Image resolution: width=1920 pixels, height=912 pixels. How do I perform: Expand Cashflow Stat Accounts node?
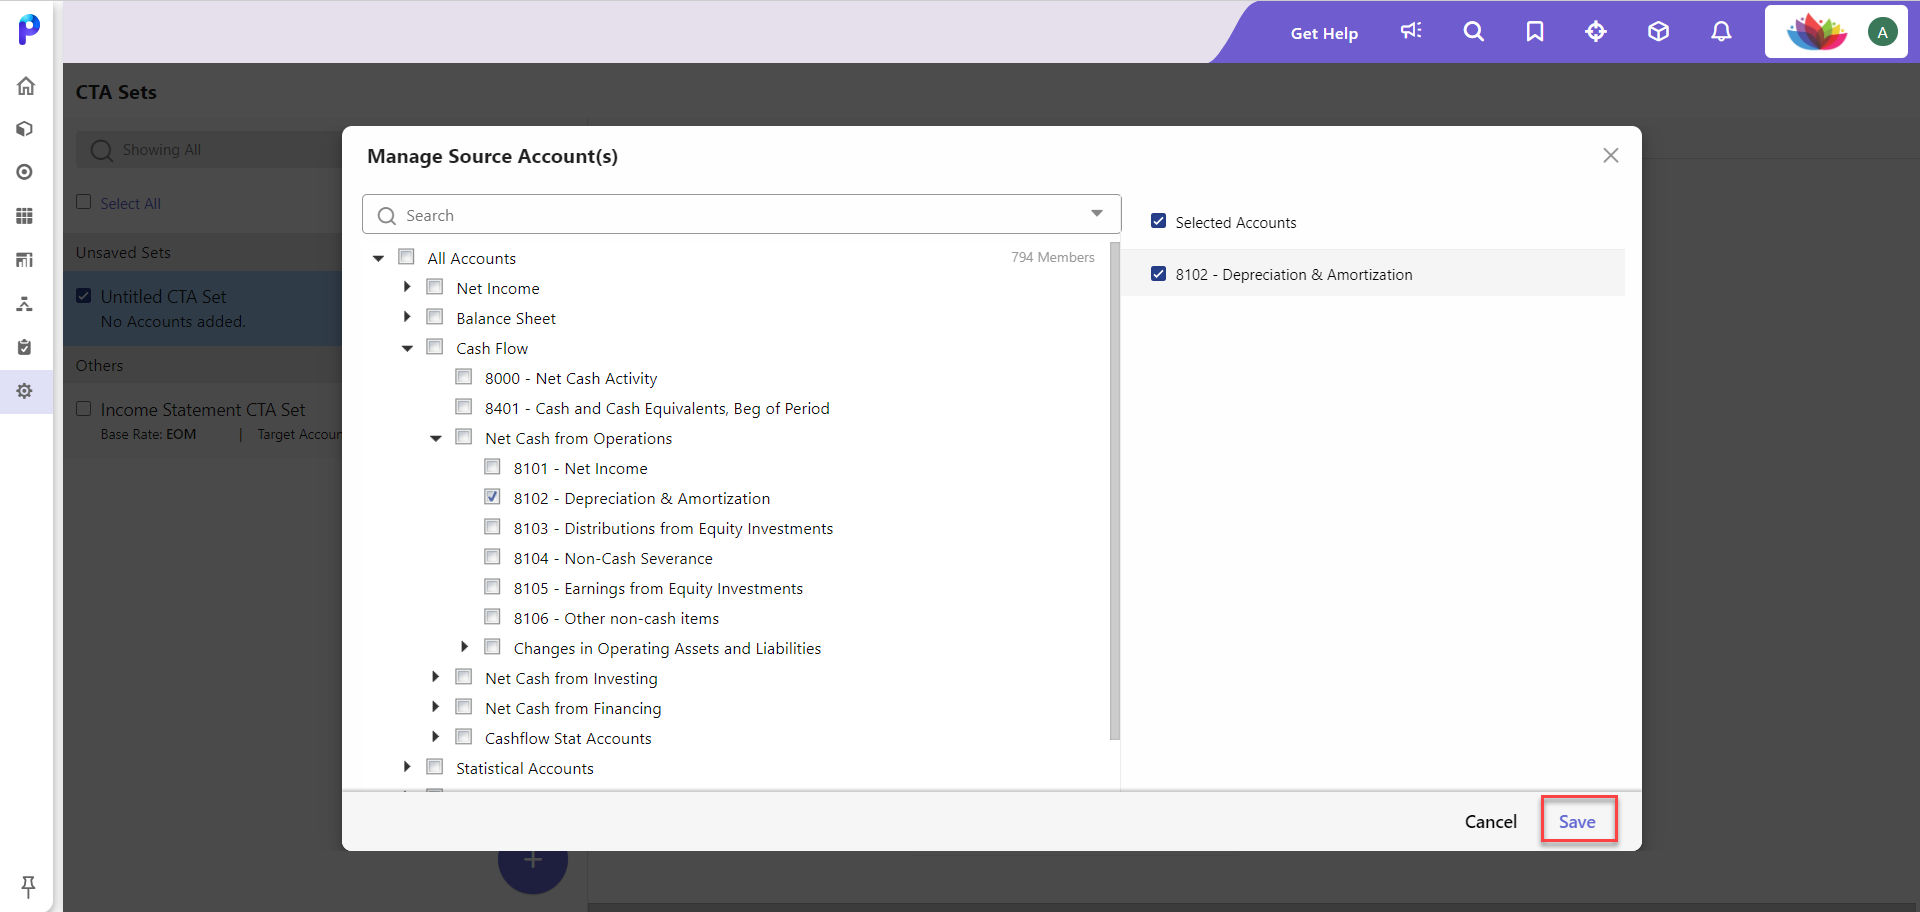[x=436, y=737]
